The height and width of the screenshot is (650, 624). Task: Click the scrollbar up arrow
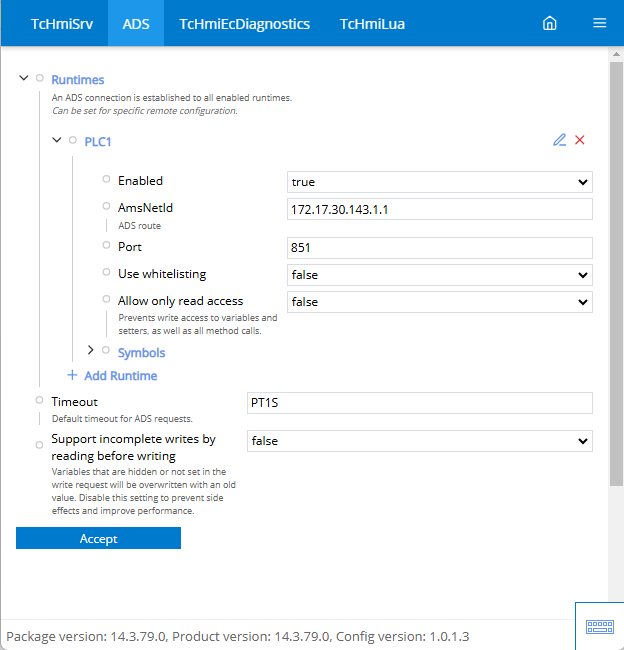[616, 54]
